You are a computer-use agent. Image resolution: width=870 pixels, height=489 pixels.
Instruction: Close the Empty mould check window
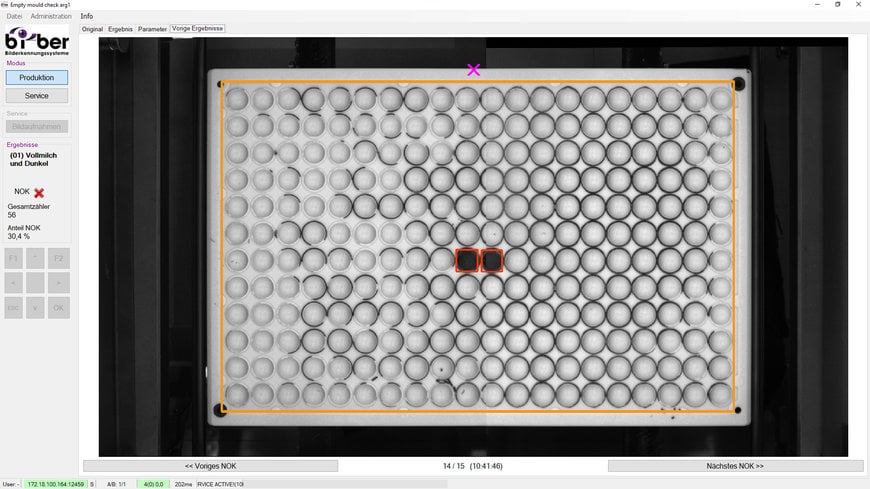click(x=858, y=4)
